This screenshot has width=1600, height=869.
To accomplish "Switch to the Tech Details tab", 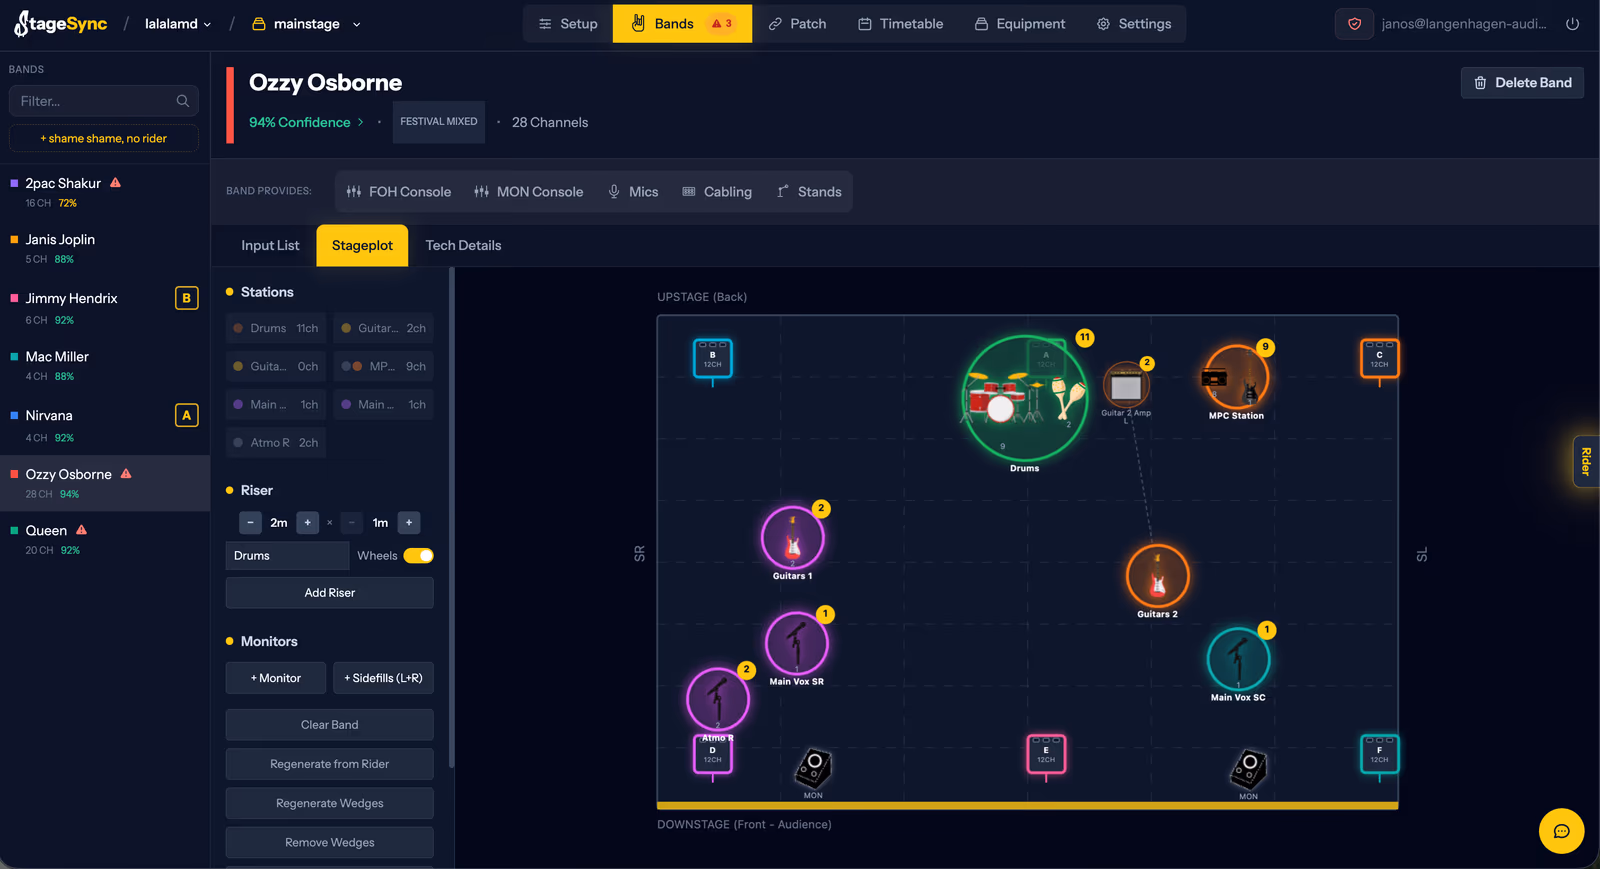I will click(463, 246).
